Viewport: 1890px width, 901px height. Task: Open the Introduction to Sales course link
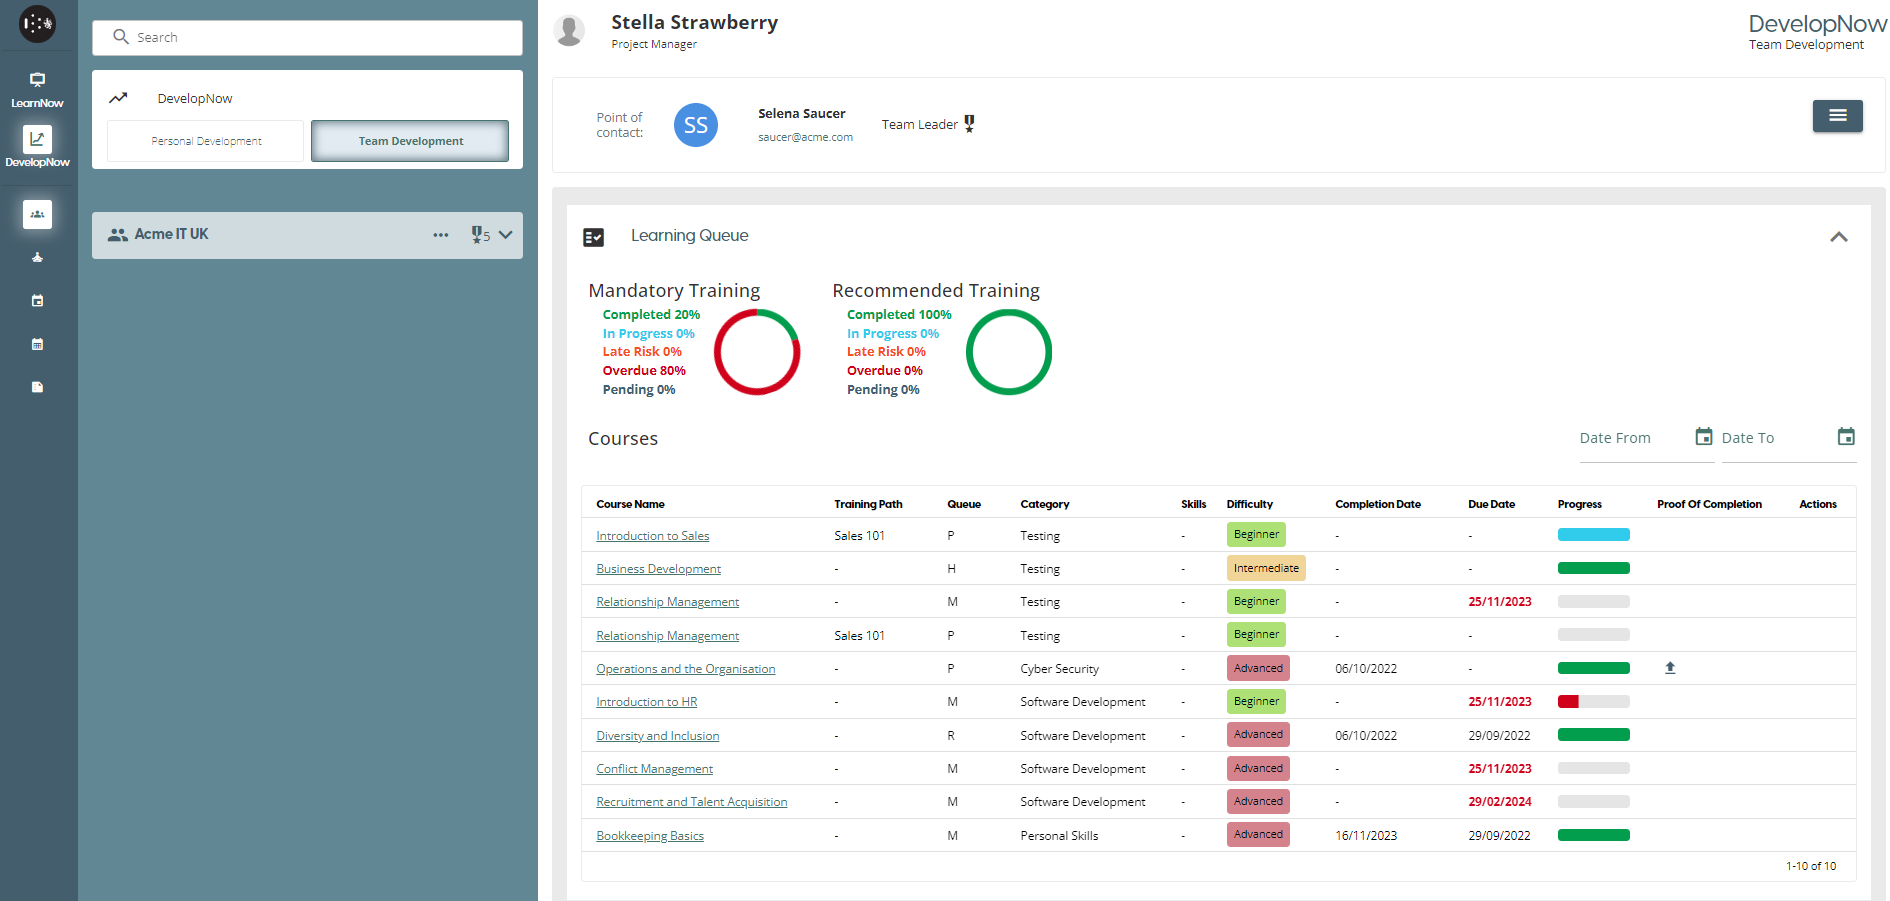[x=652, y=536]
